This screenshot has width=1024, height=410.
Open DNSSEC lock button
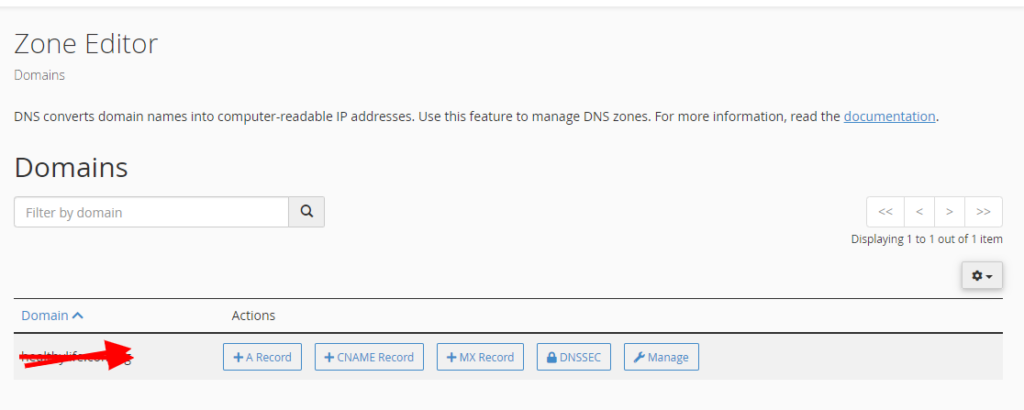click(573, 357)
